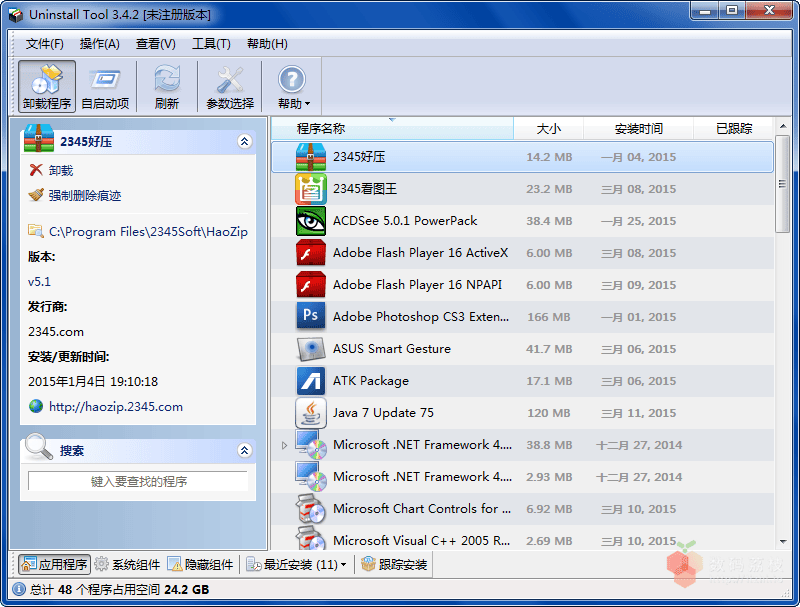This screenshot has height=607, width=800.
Task: Sort by 安装时间 column header
Action: [638, 129]
